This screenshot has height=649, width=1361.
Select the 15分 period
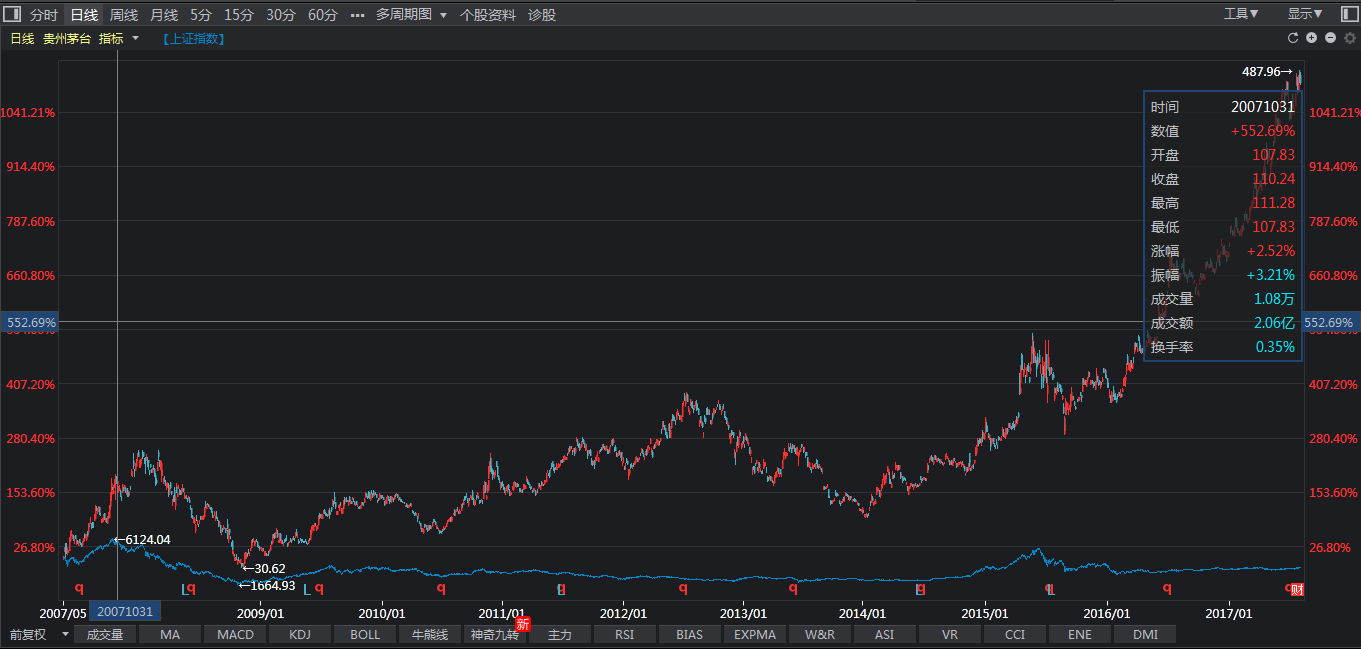click(239, 15)
